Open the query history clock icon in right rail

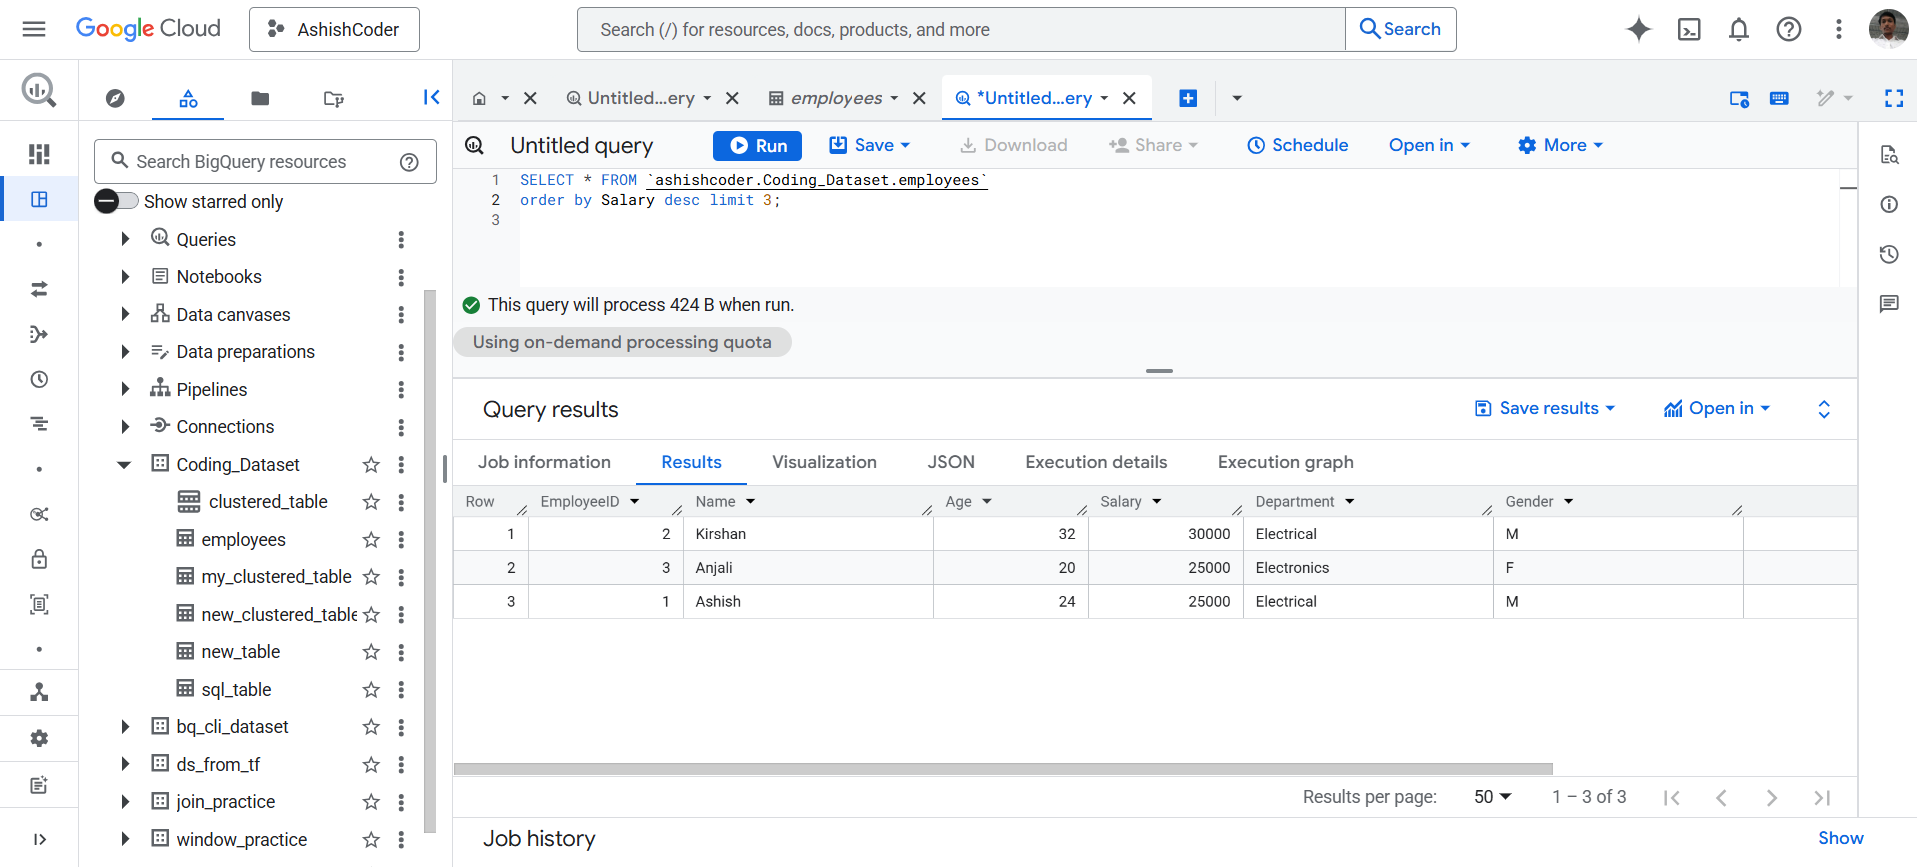pyautogui.click(x=1889, y=254)
